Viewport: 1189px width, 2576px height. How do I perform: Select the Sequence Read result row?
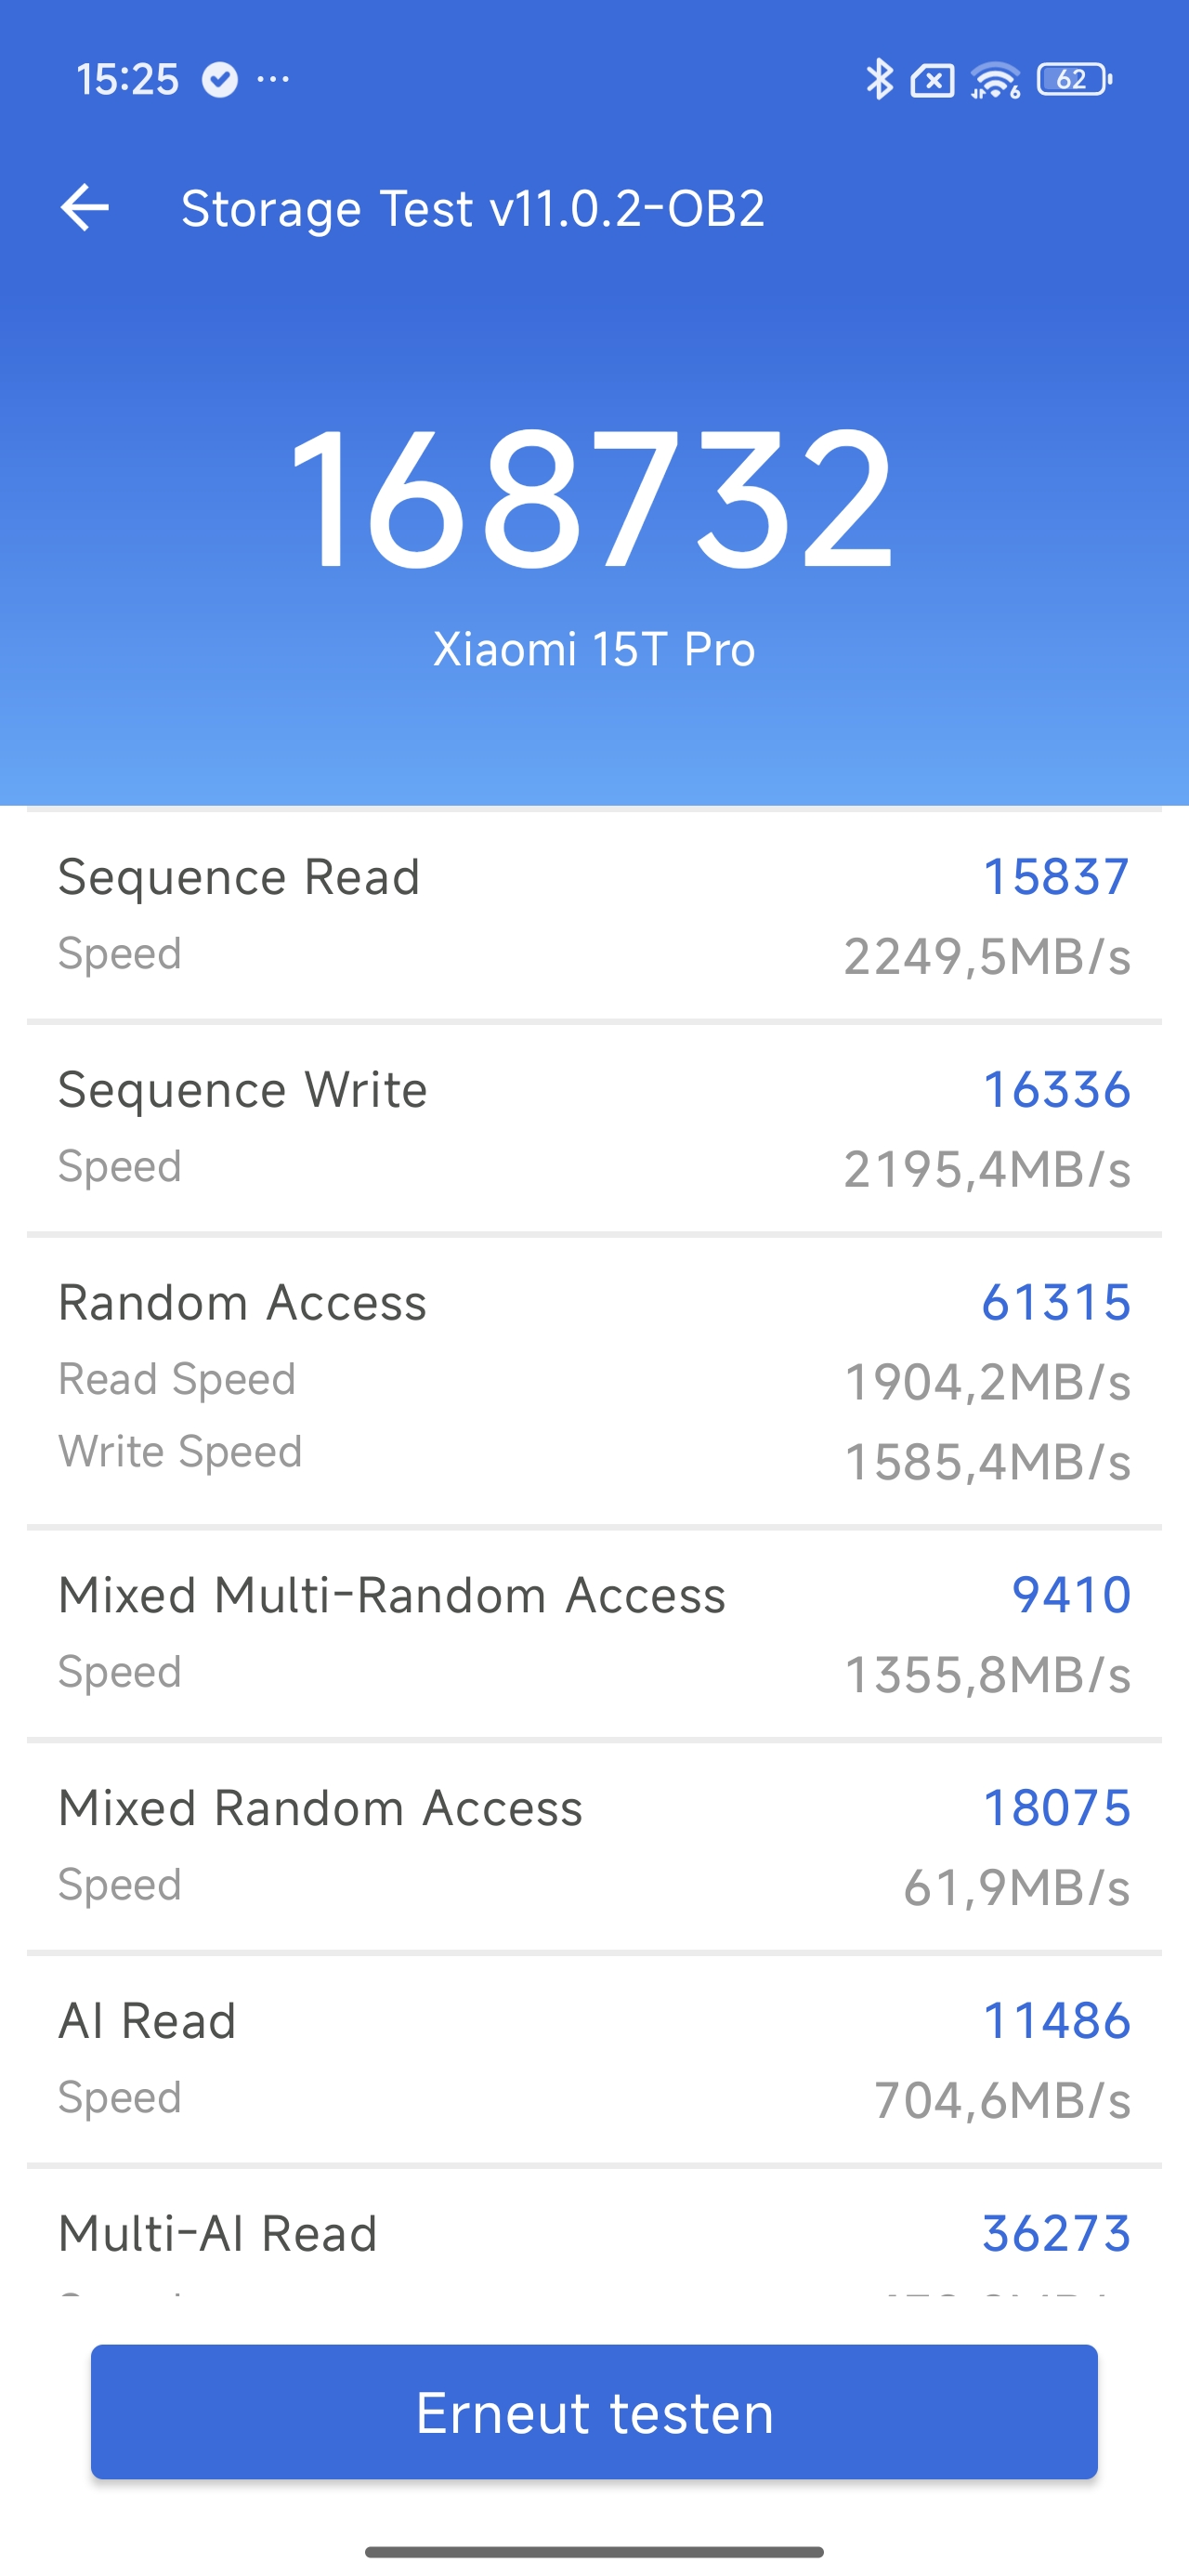[594, 914]
